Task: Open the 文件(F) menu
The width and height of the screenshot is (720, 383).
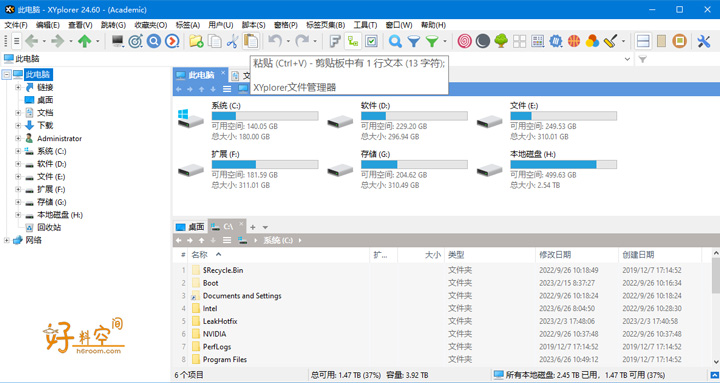Action: click(16, 25)
